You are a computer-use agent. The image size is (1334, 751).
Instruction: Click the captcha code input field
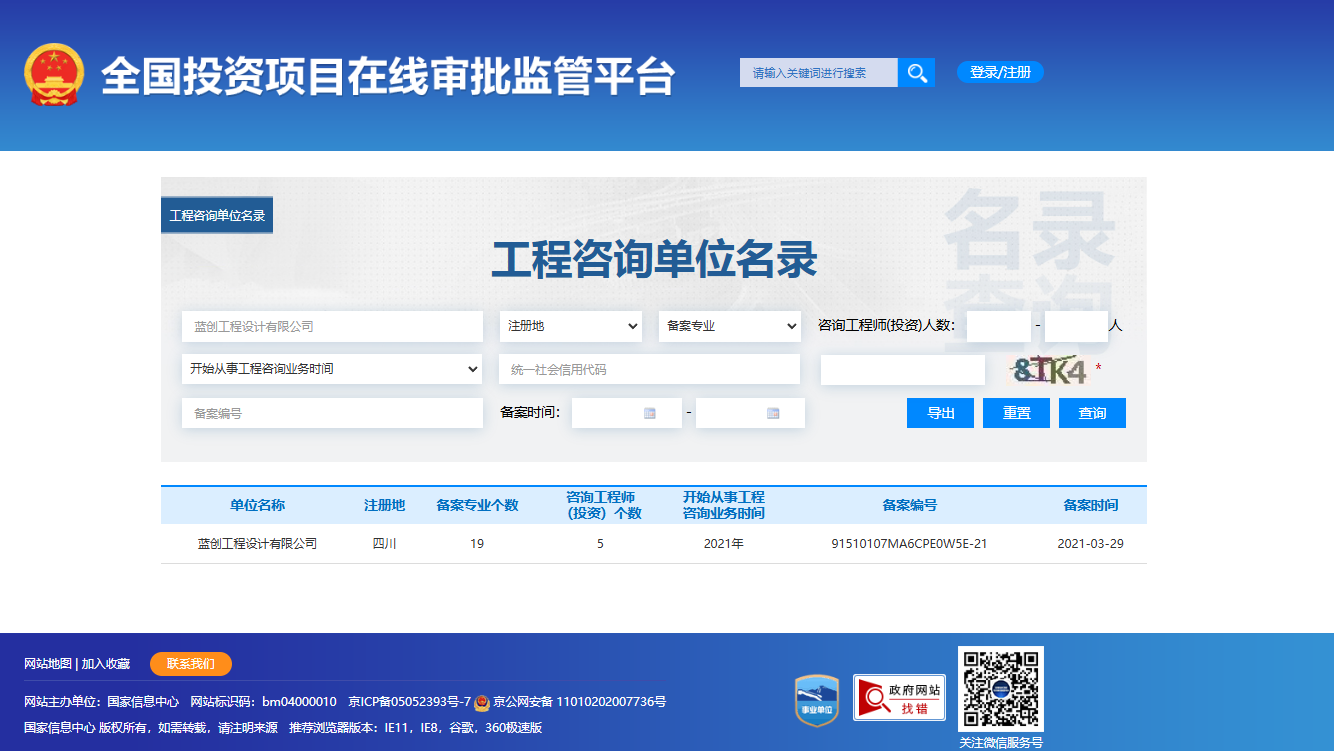tap(903, 370)
